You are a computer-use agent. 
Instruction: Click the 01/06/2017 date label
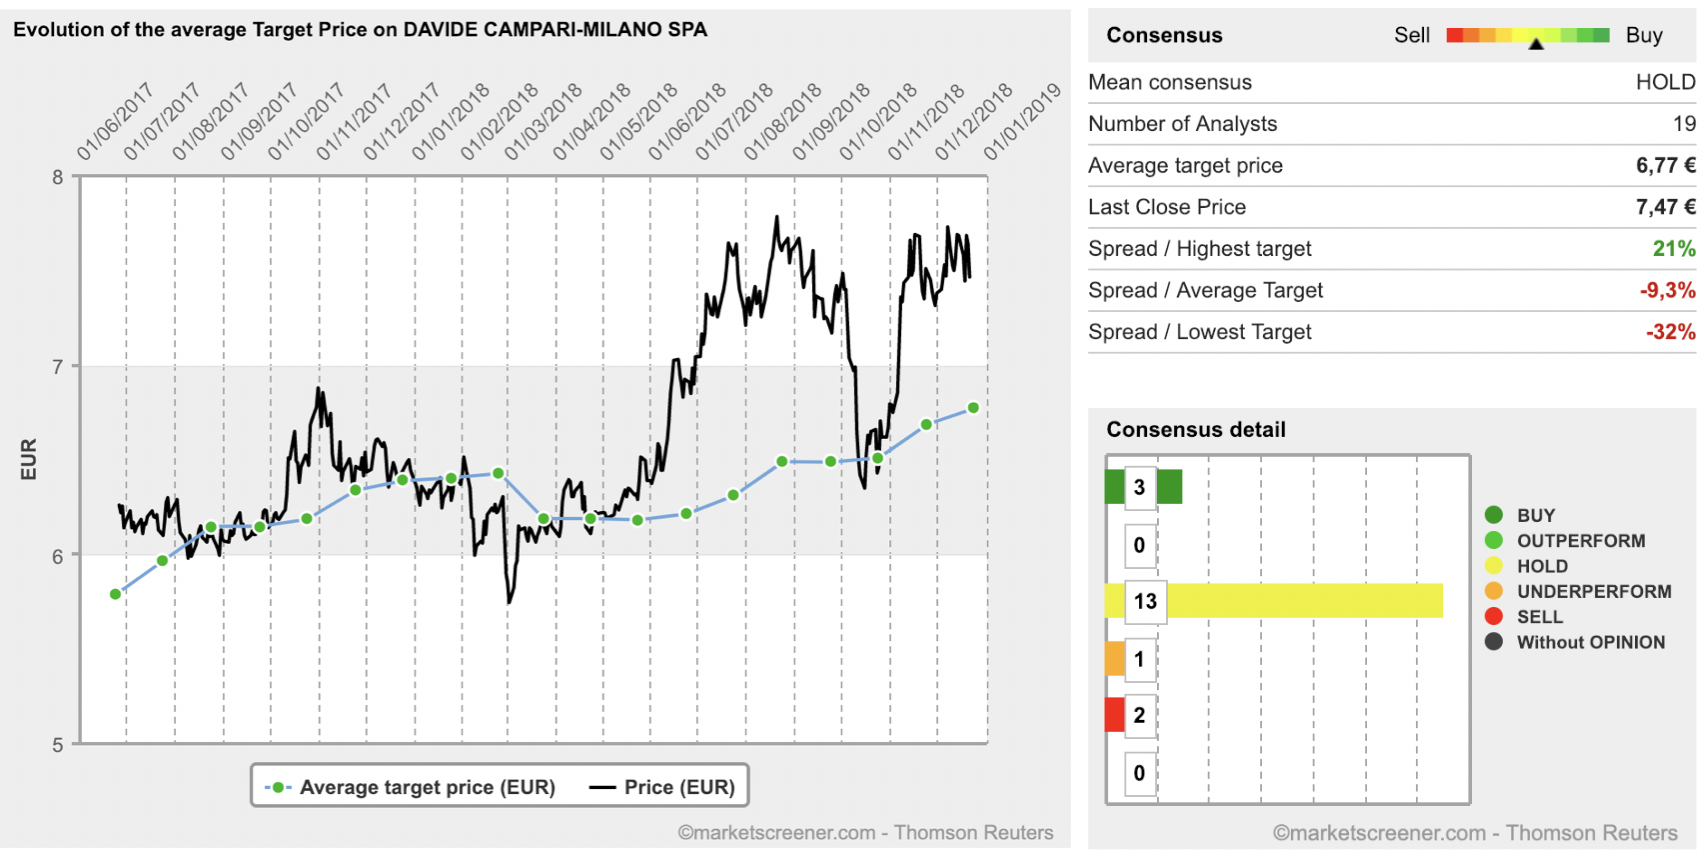tap(114, 121)
